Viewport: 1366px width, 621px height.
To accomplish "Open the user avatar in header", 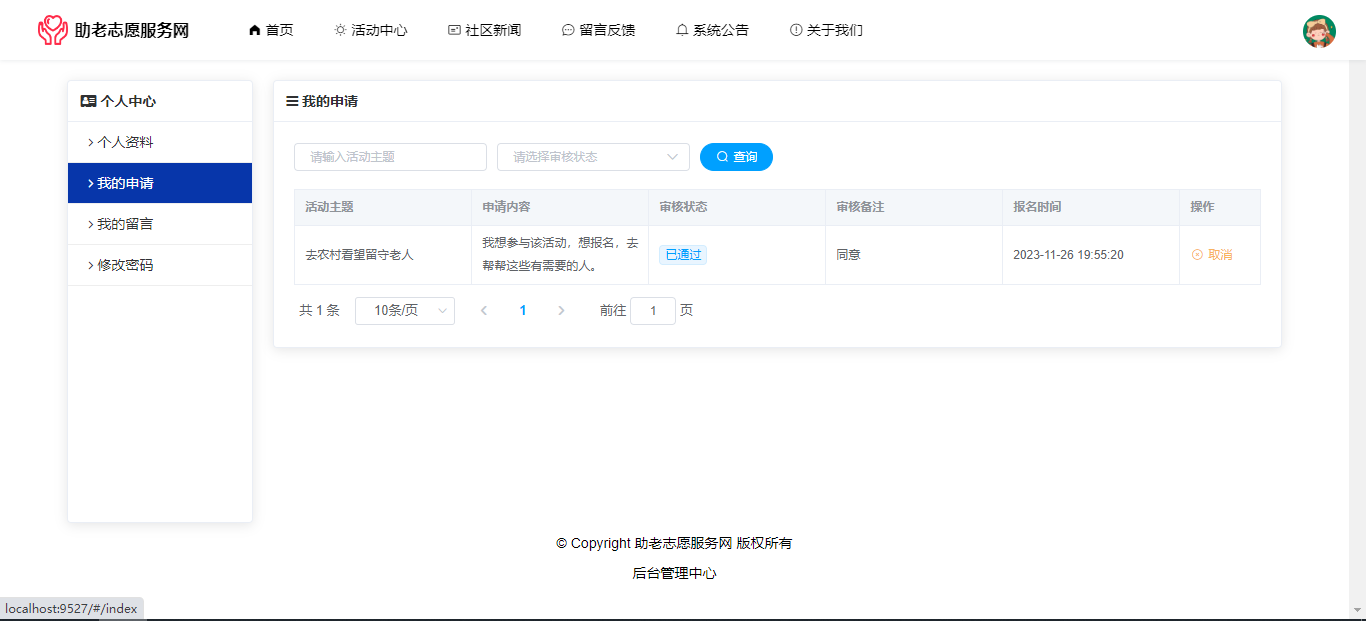I will tap(1319, 31).
